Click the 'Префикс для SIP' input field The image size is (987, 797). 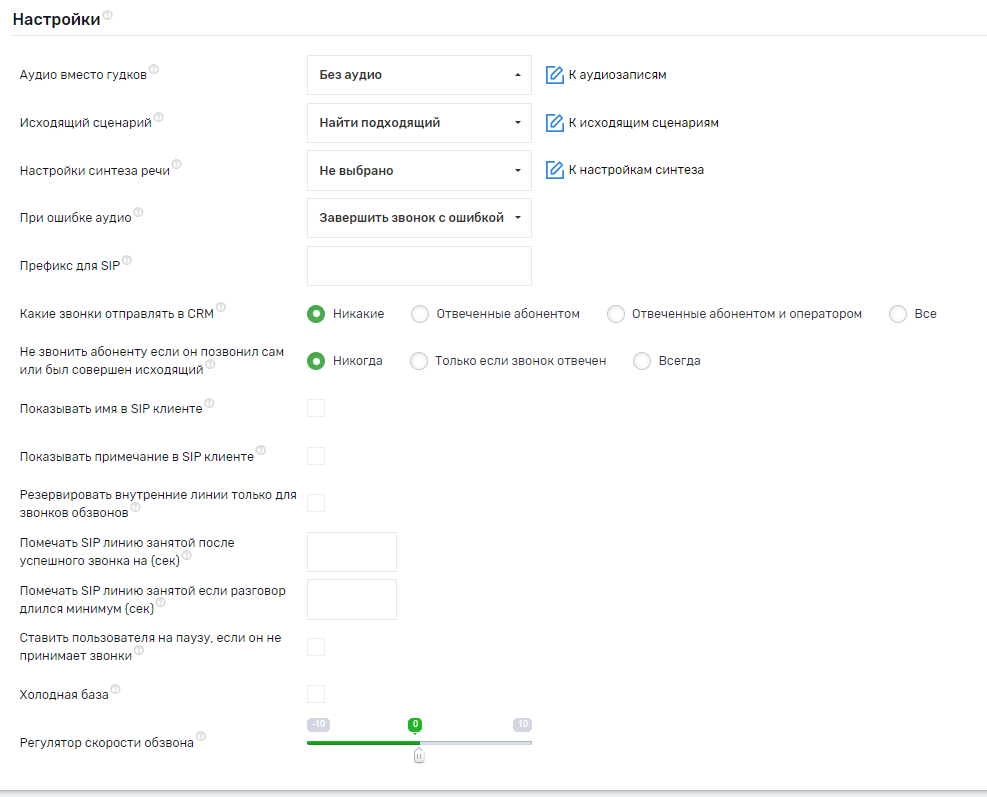(419, 266)
